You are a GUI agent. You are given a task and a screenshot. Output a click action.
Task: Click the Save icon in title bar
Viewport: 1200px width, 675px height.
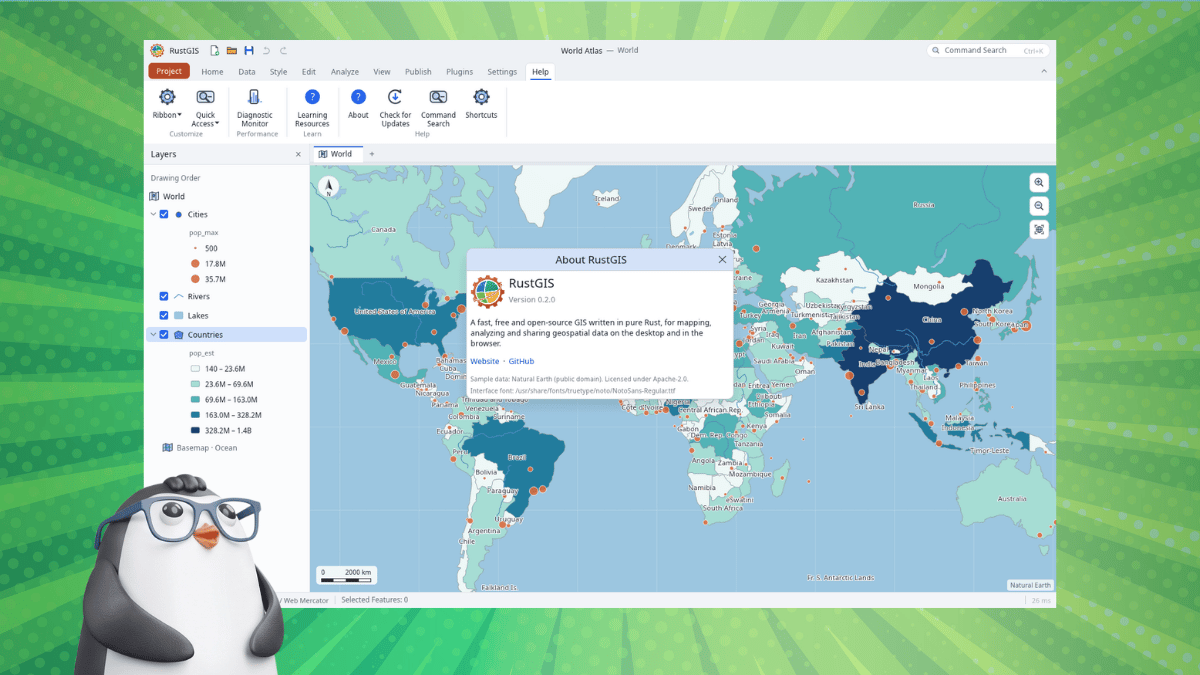coord(249,50)
